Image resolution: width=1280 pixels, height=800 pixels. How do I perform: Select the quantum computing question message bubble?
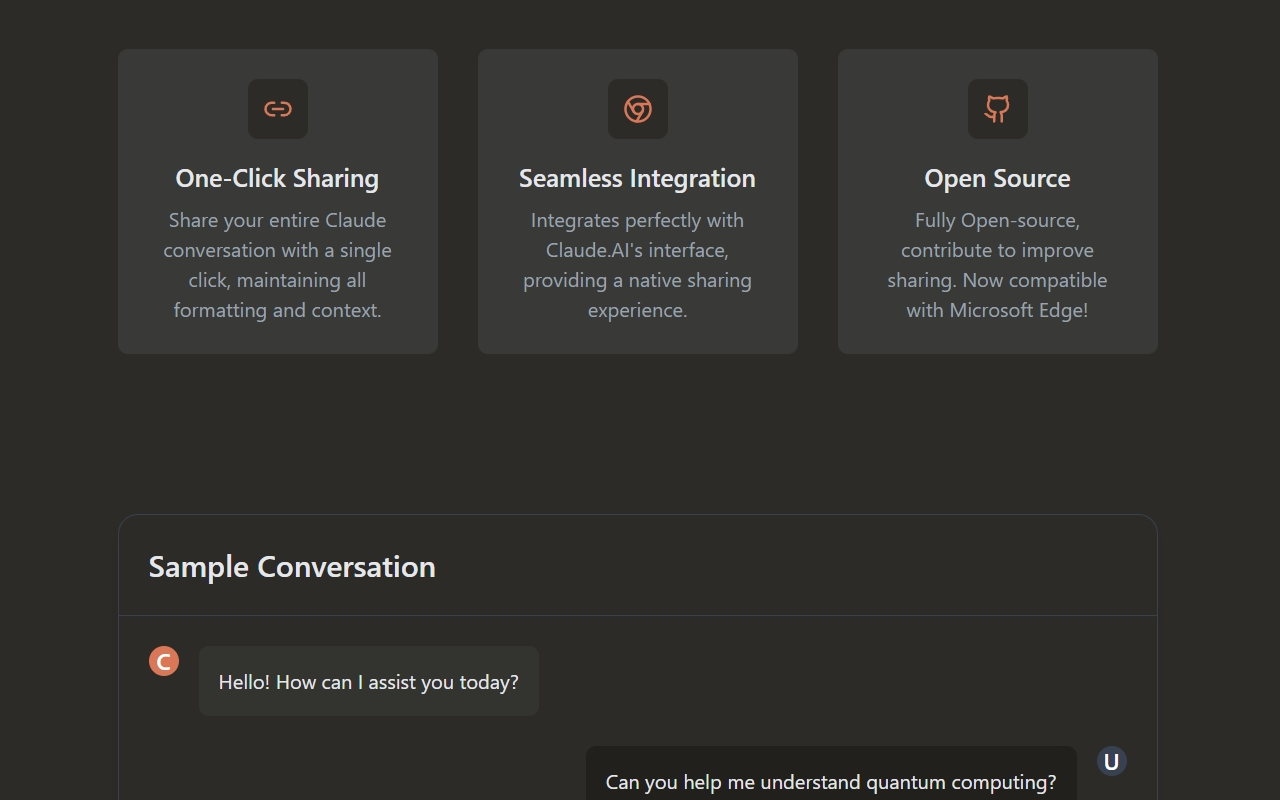tap(830, 782)
